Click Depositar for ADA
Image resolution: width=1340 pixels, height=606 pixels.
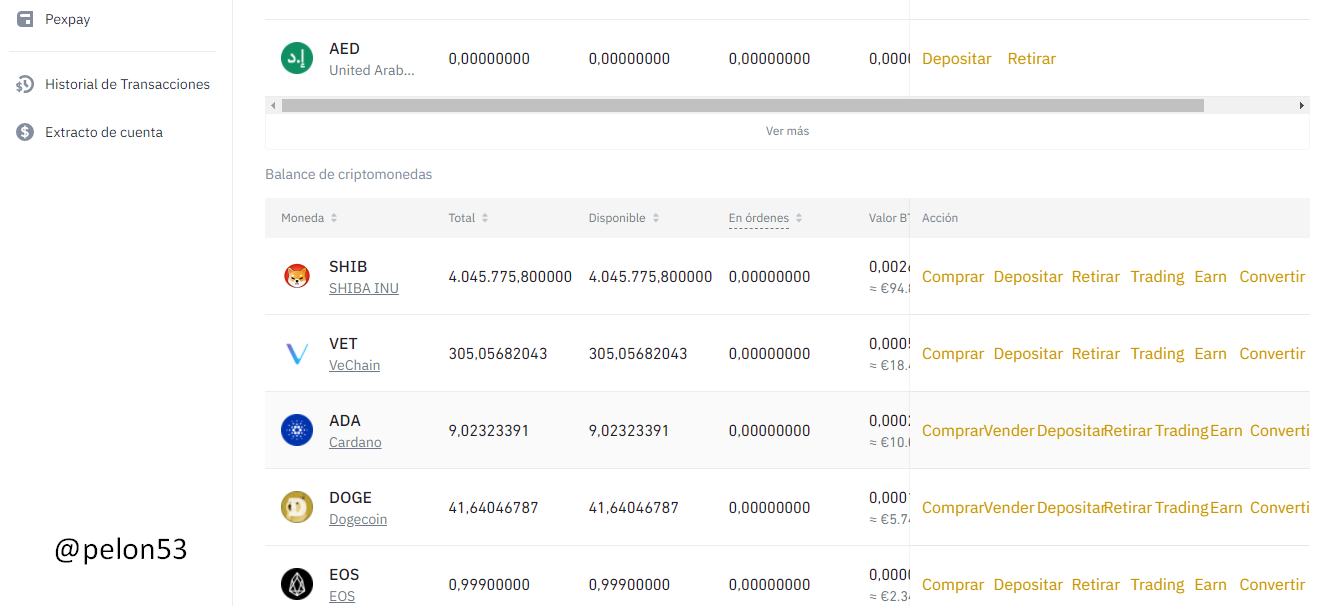tap(1070, 431)
